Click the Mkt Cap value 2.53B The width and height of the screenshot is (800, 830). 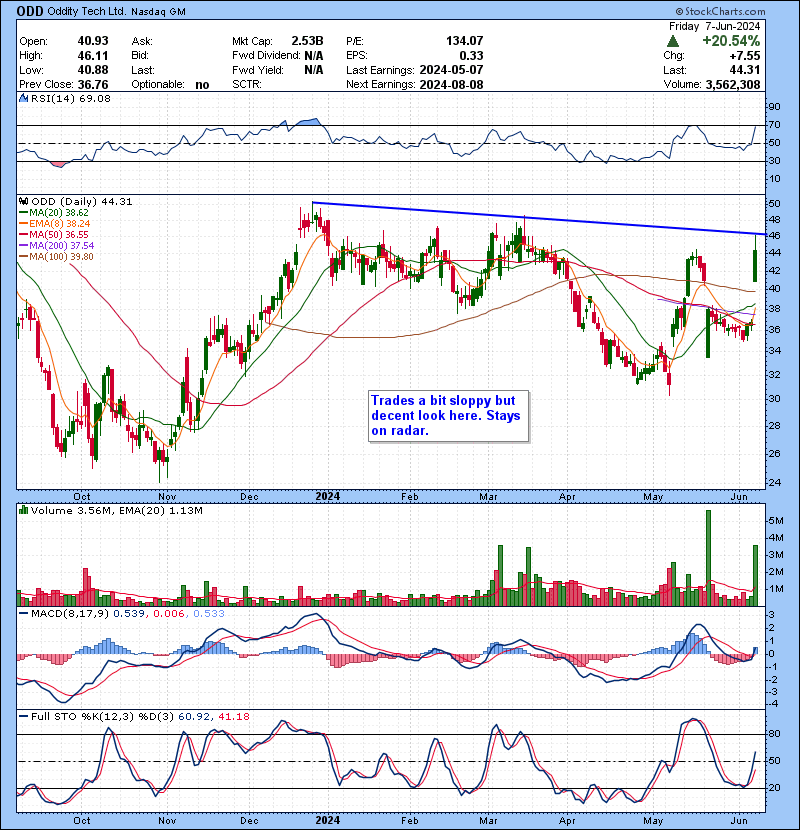(x=307, y=41)
